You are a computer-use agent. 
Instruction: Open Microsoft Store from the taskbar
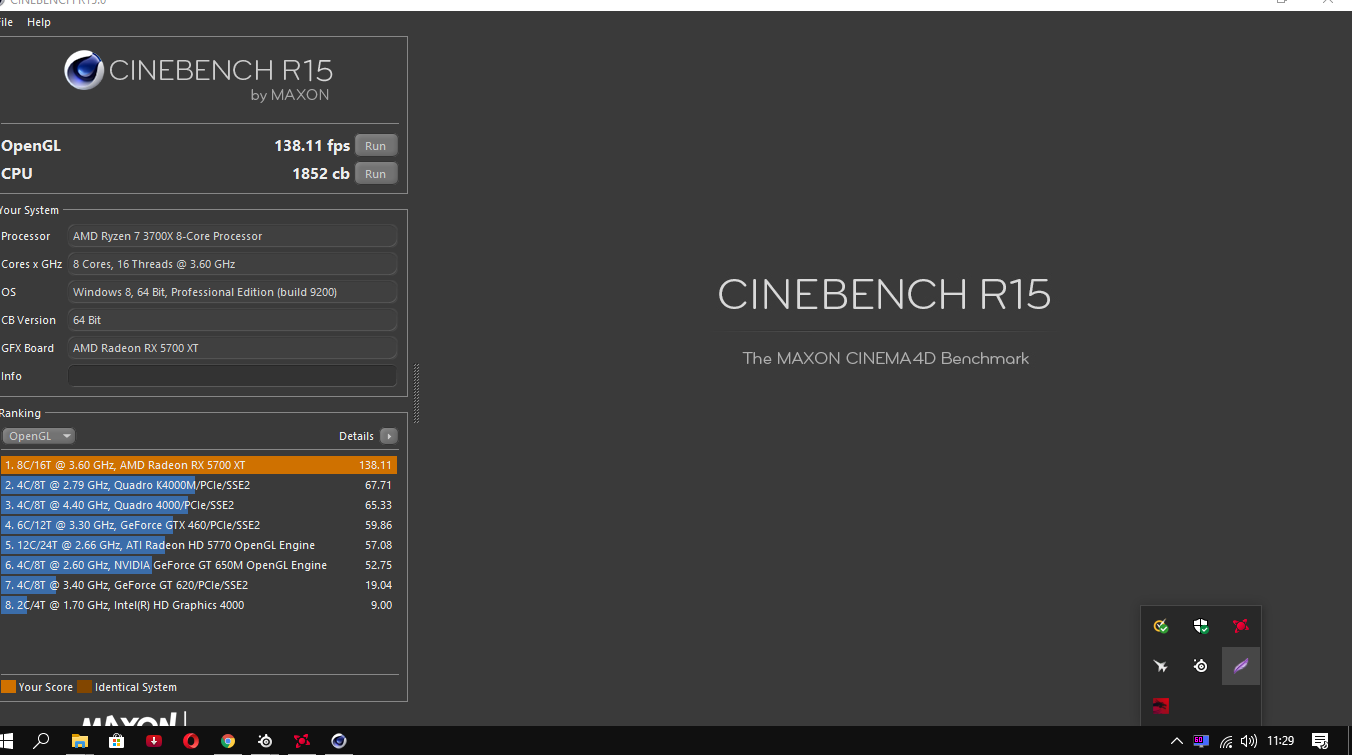(x=117, y=741)
